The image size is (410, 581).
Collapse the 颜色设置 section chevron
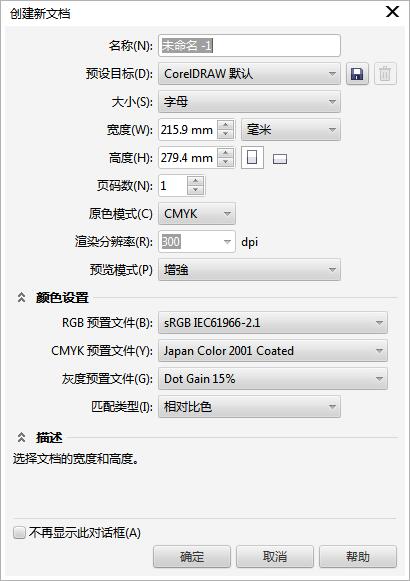[x=21, y=297]
